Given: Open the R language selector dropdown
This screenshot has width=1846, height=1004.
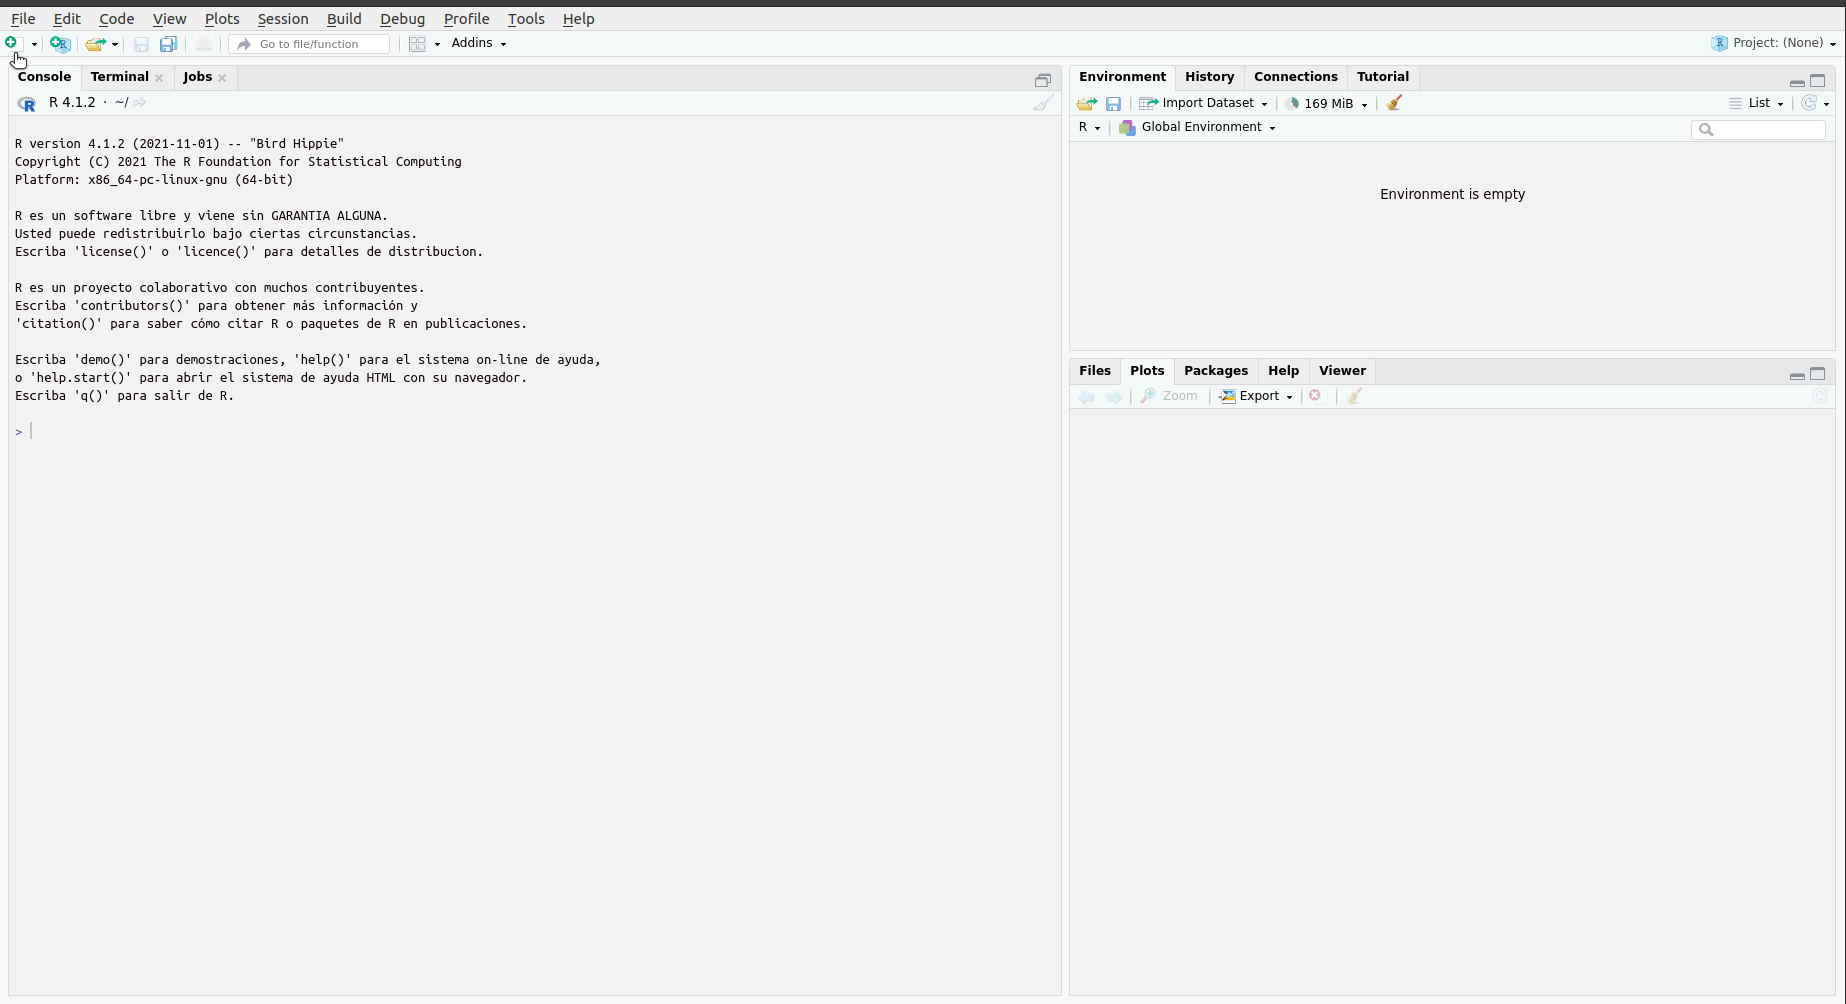Looking at the screenshot, I should [1089, 127].
